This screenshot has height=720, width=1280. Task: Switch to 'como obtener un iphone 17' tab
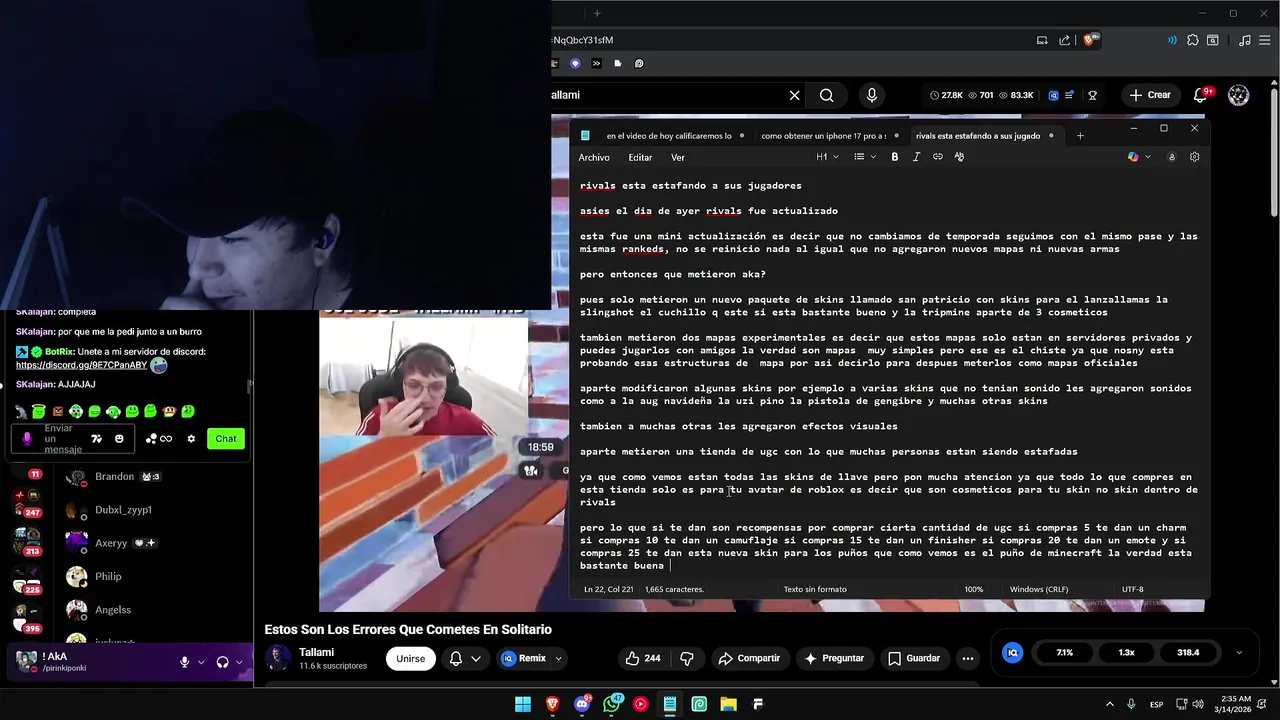(x=823, y=136)
